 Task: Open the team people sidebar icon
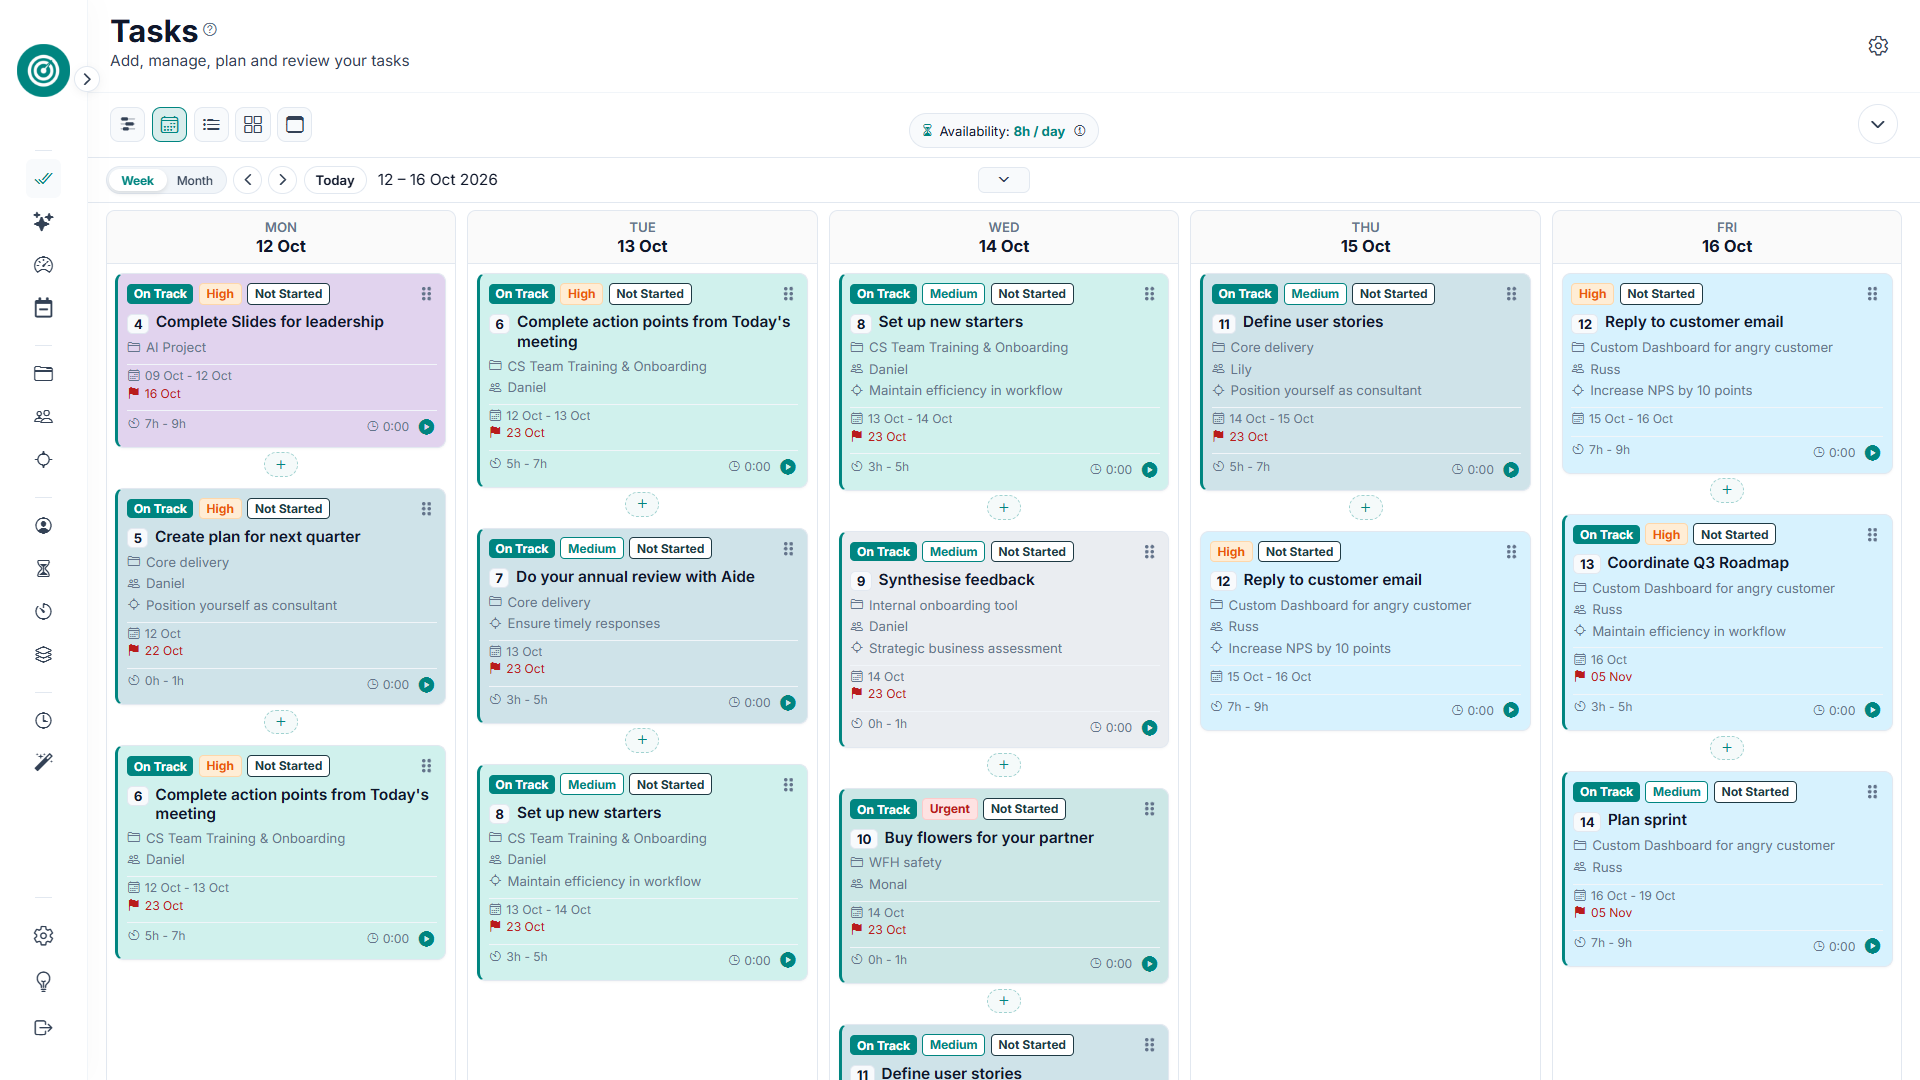(43, 417)
